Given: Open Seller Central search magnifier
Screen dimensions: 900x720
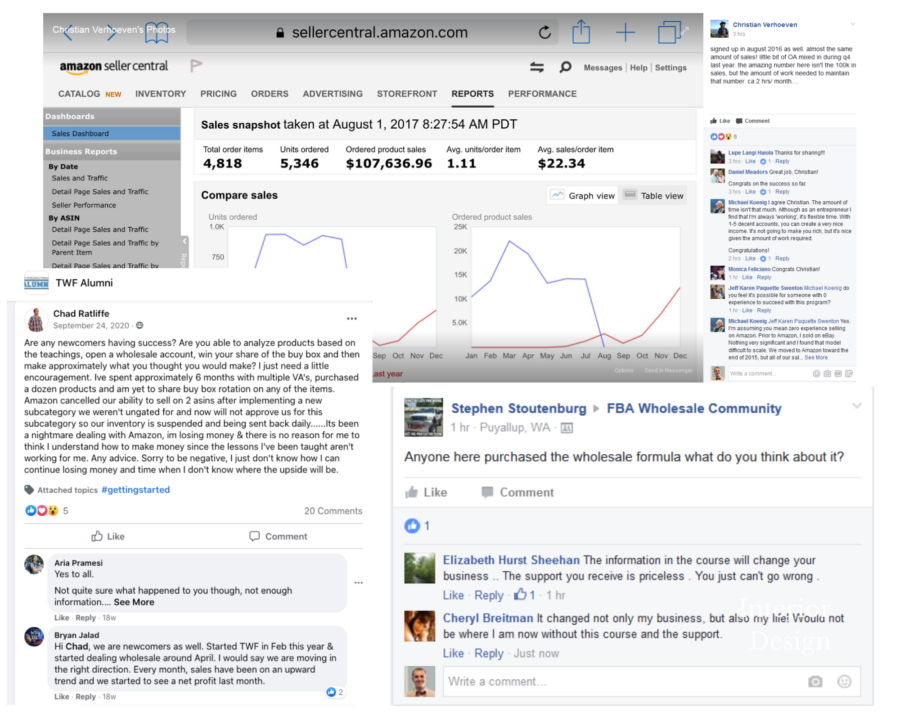Looking at the screenshot, I should (565, 68).
